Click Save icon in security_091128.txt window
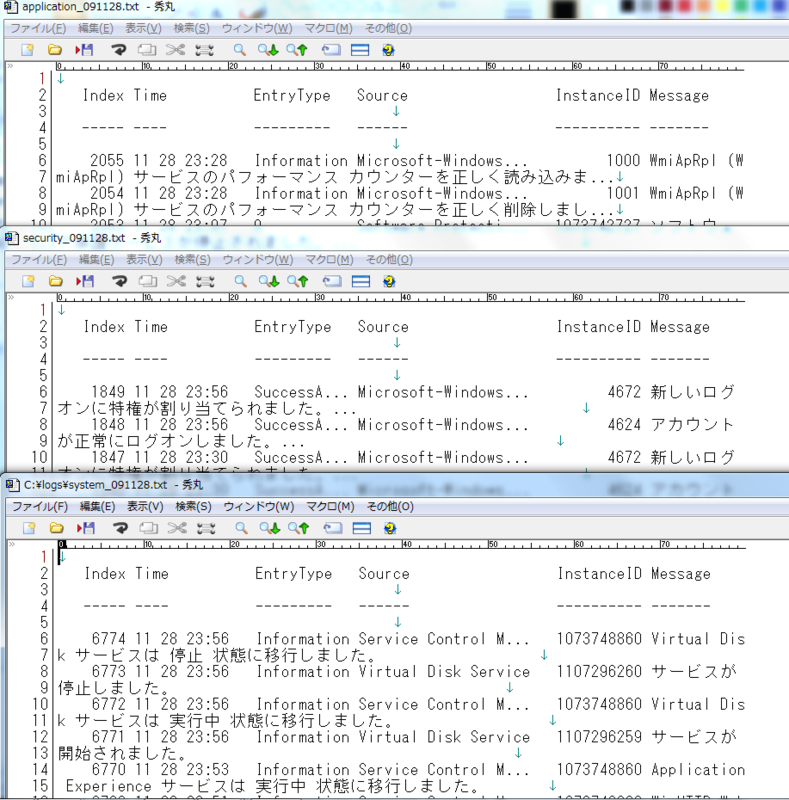 85,281
